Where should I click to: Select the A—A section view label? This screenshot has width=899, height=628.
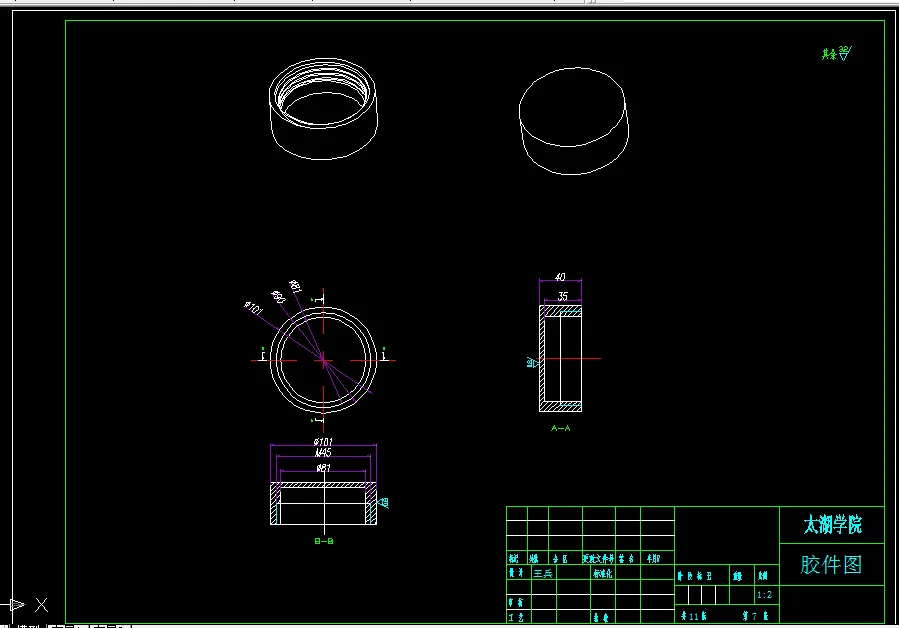pyautogui.click(x=561, y=428)
